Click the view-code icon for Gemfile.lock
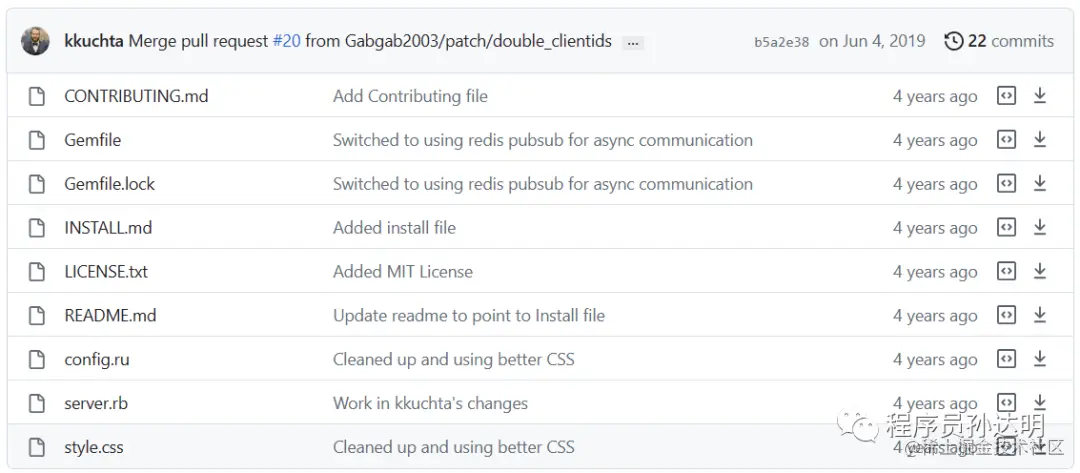The width and height of the screenshot is (1080, 473). click(x=1007, y=184)
